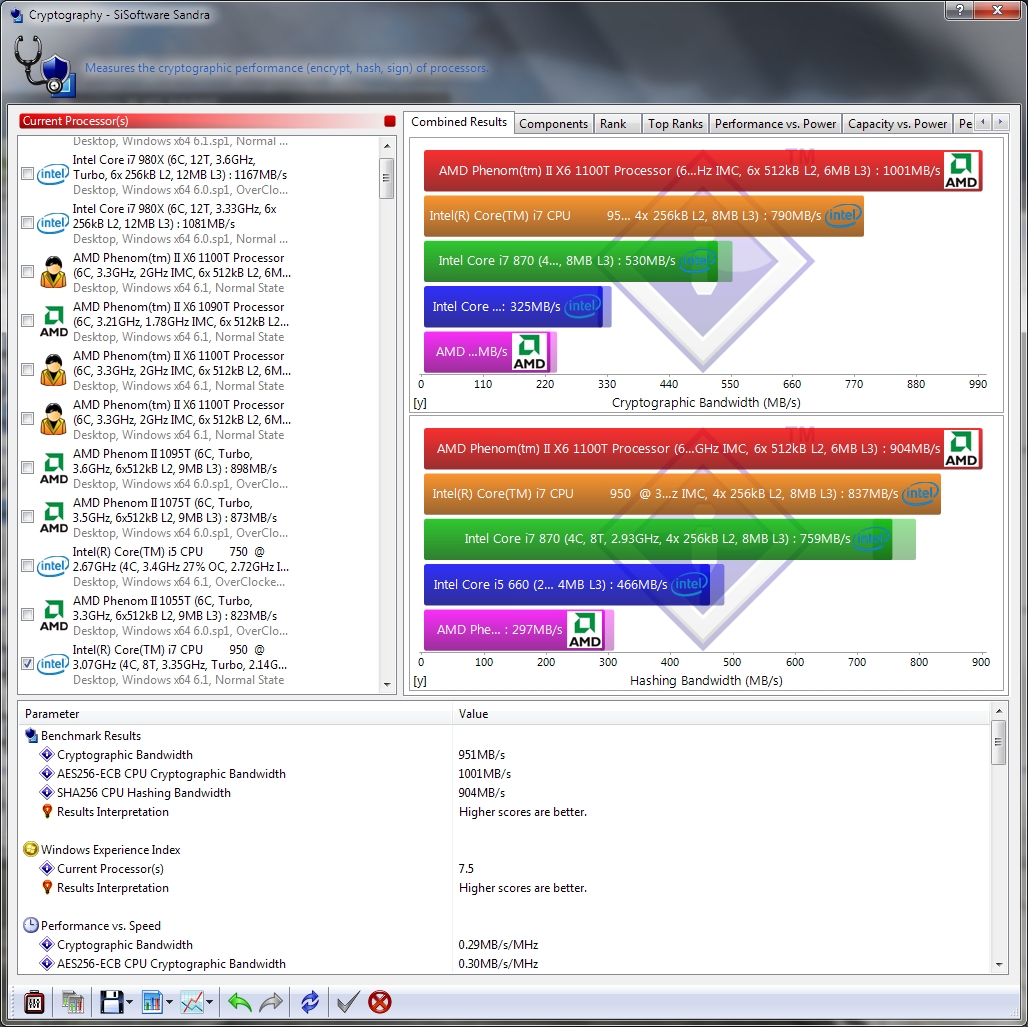Click the Value column header
This screenshot has height=1027, width=1028.
tap(721, 714)
